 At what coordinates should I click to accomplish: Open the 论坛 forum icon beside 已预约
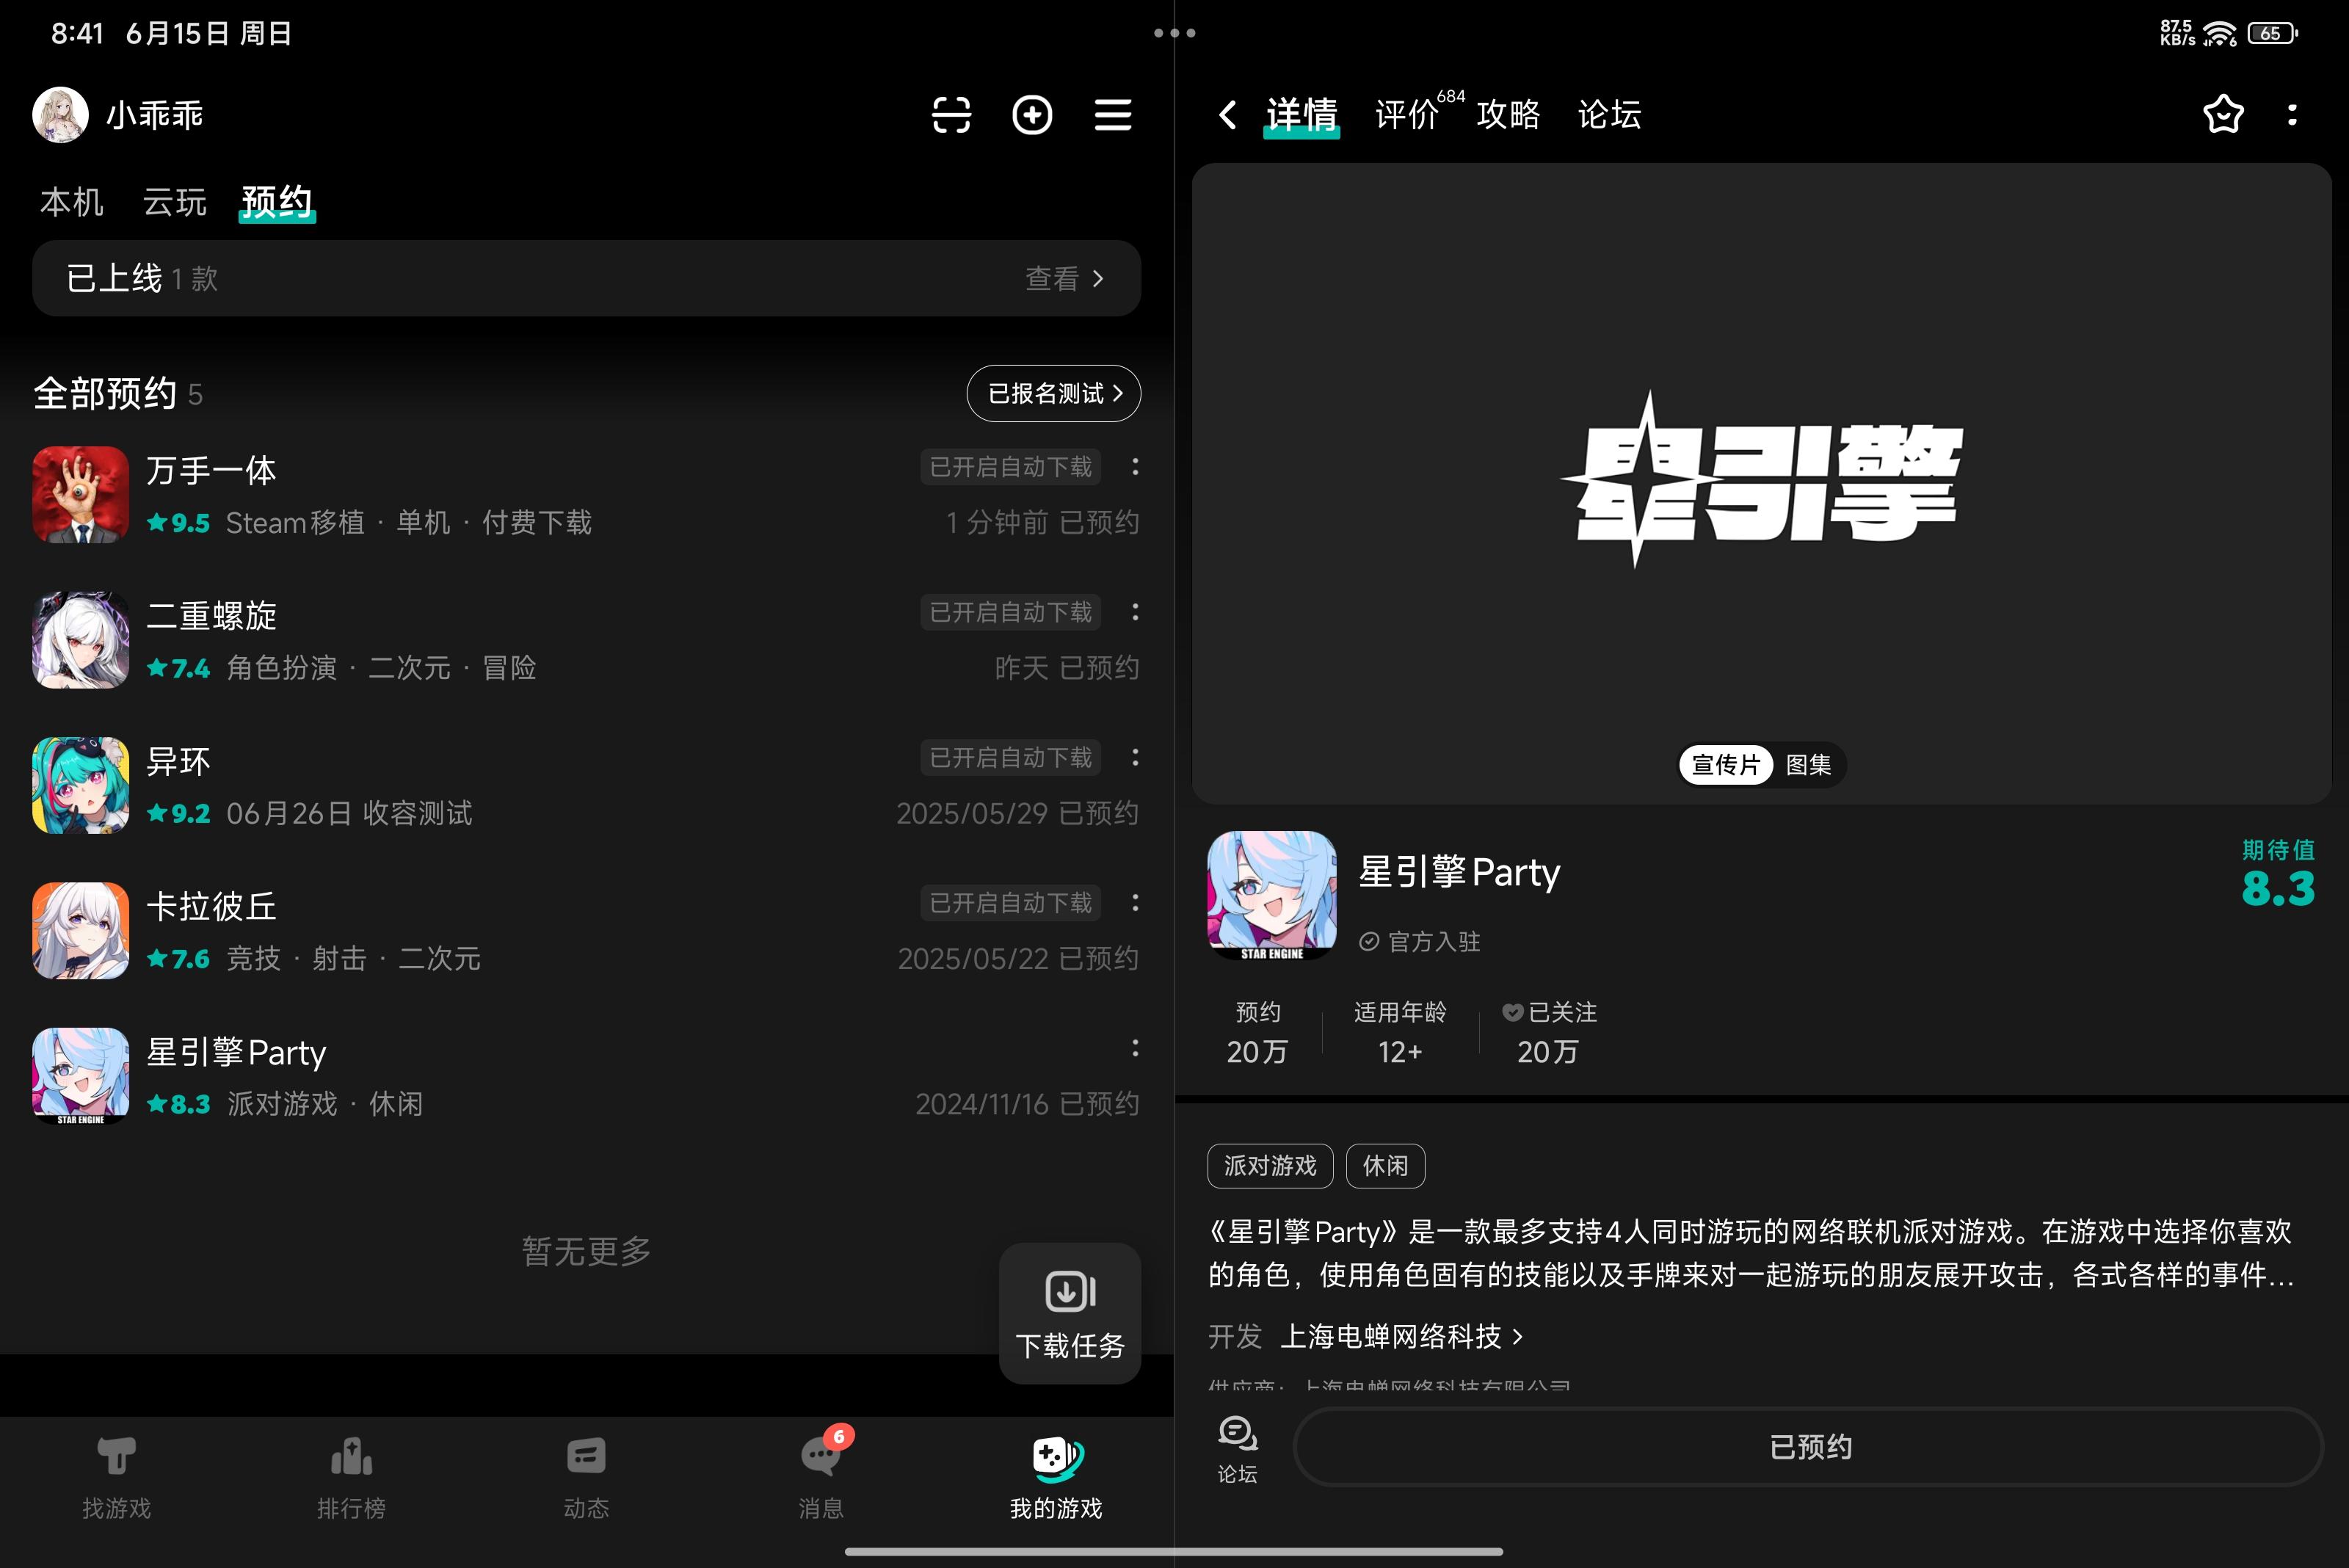[x=1237, y=1449]
